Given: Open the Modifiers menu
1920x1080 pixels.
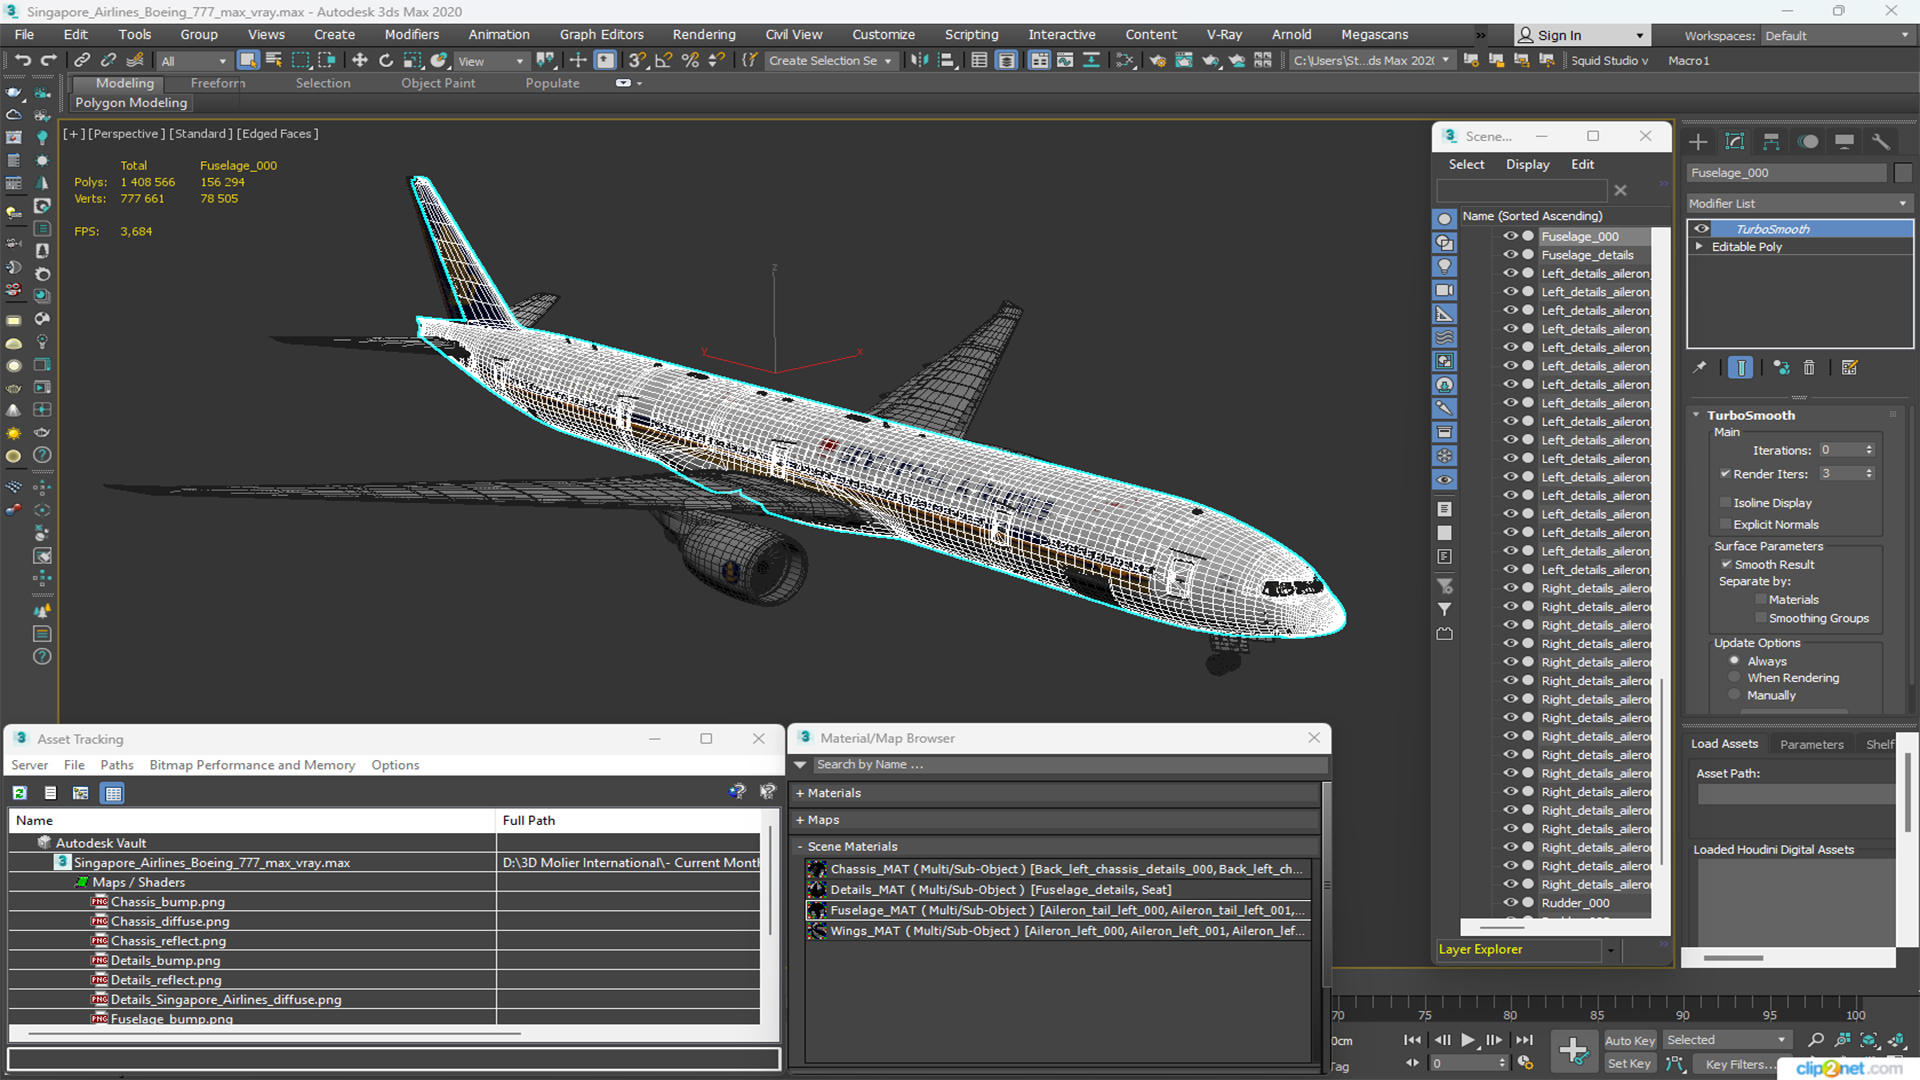Looking at the screenshot, I should coord(411,34).
